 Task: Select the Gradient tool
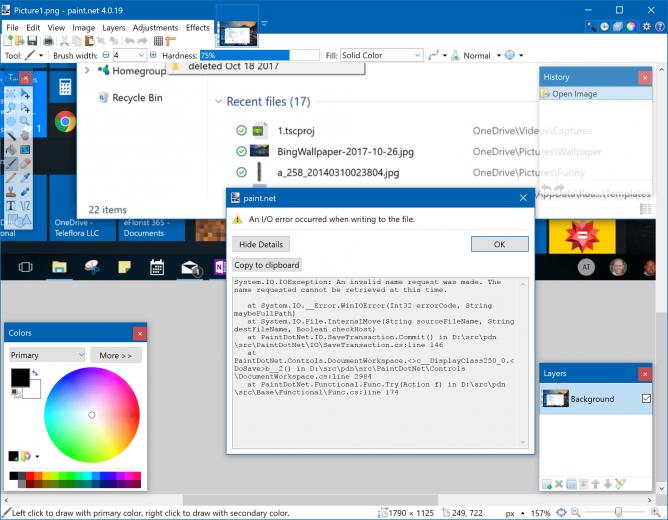click(x=25, y=149)
